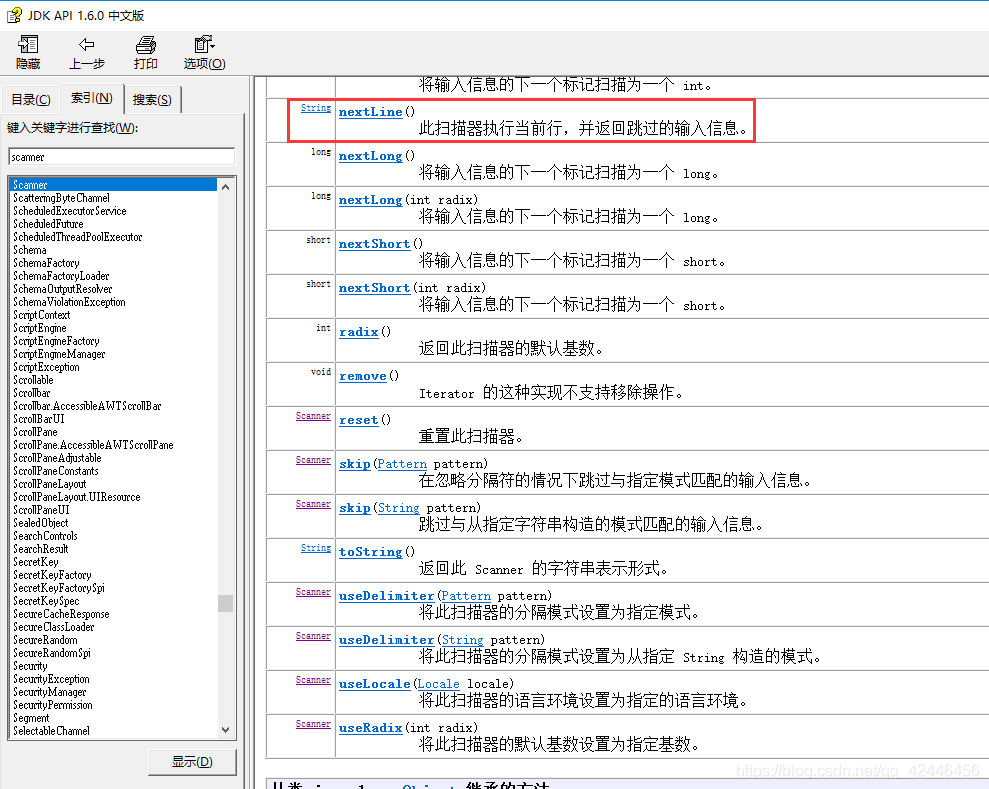Select SelectableChannel in the index list

(x=51, y=731)
